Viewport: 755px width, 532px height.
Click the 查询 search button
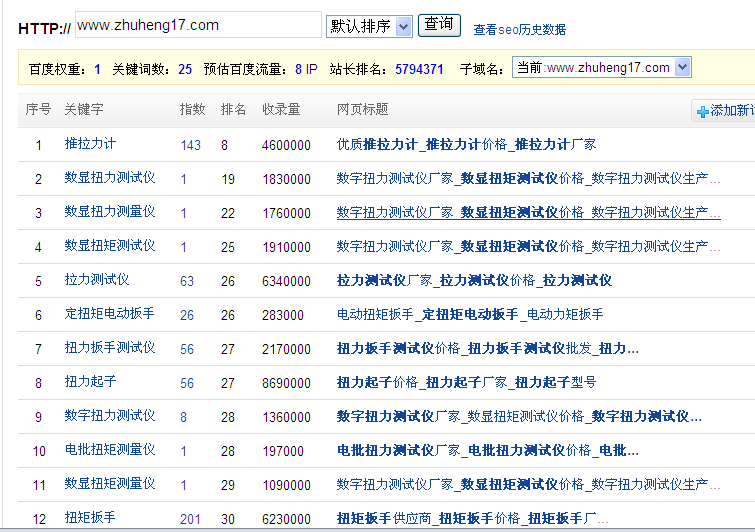click(x=438, y=24)
